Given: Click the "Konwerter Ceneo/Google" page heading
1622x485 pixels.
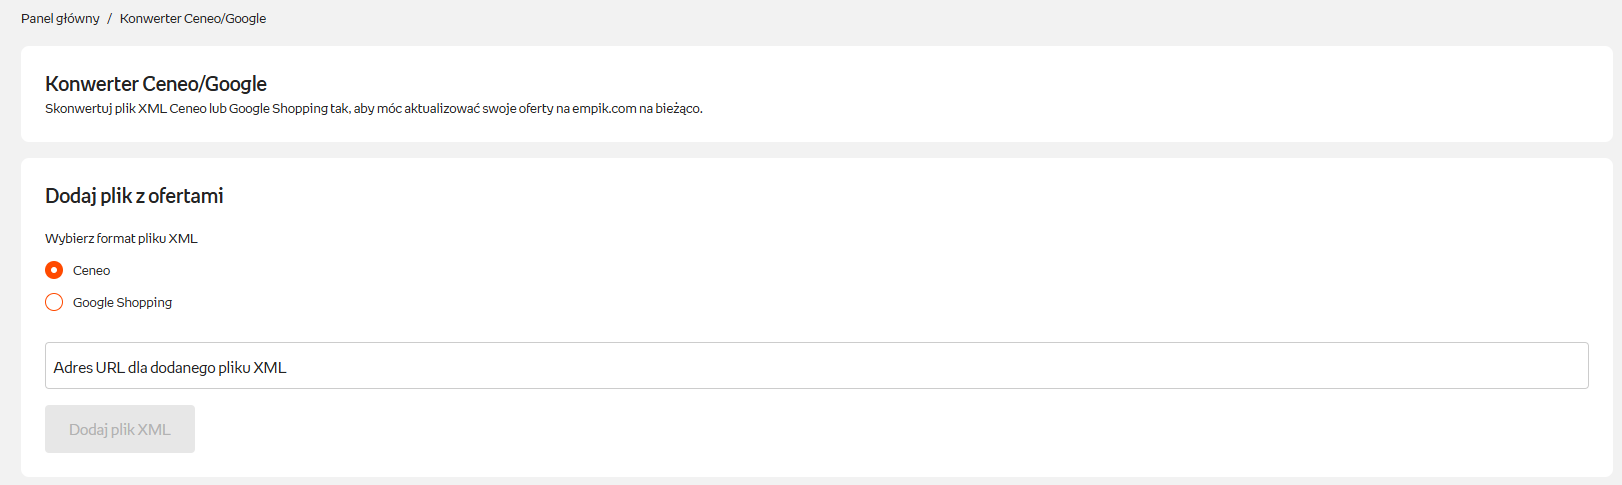Looking at the screenshot, I should [x=156, y=84].
